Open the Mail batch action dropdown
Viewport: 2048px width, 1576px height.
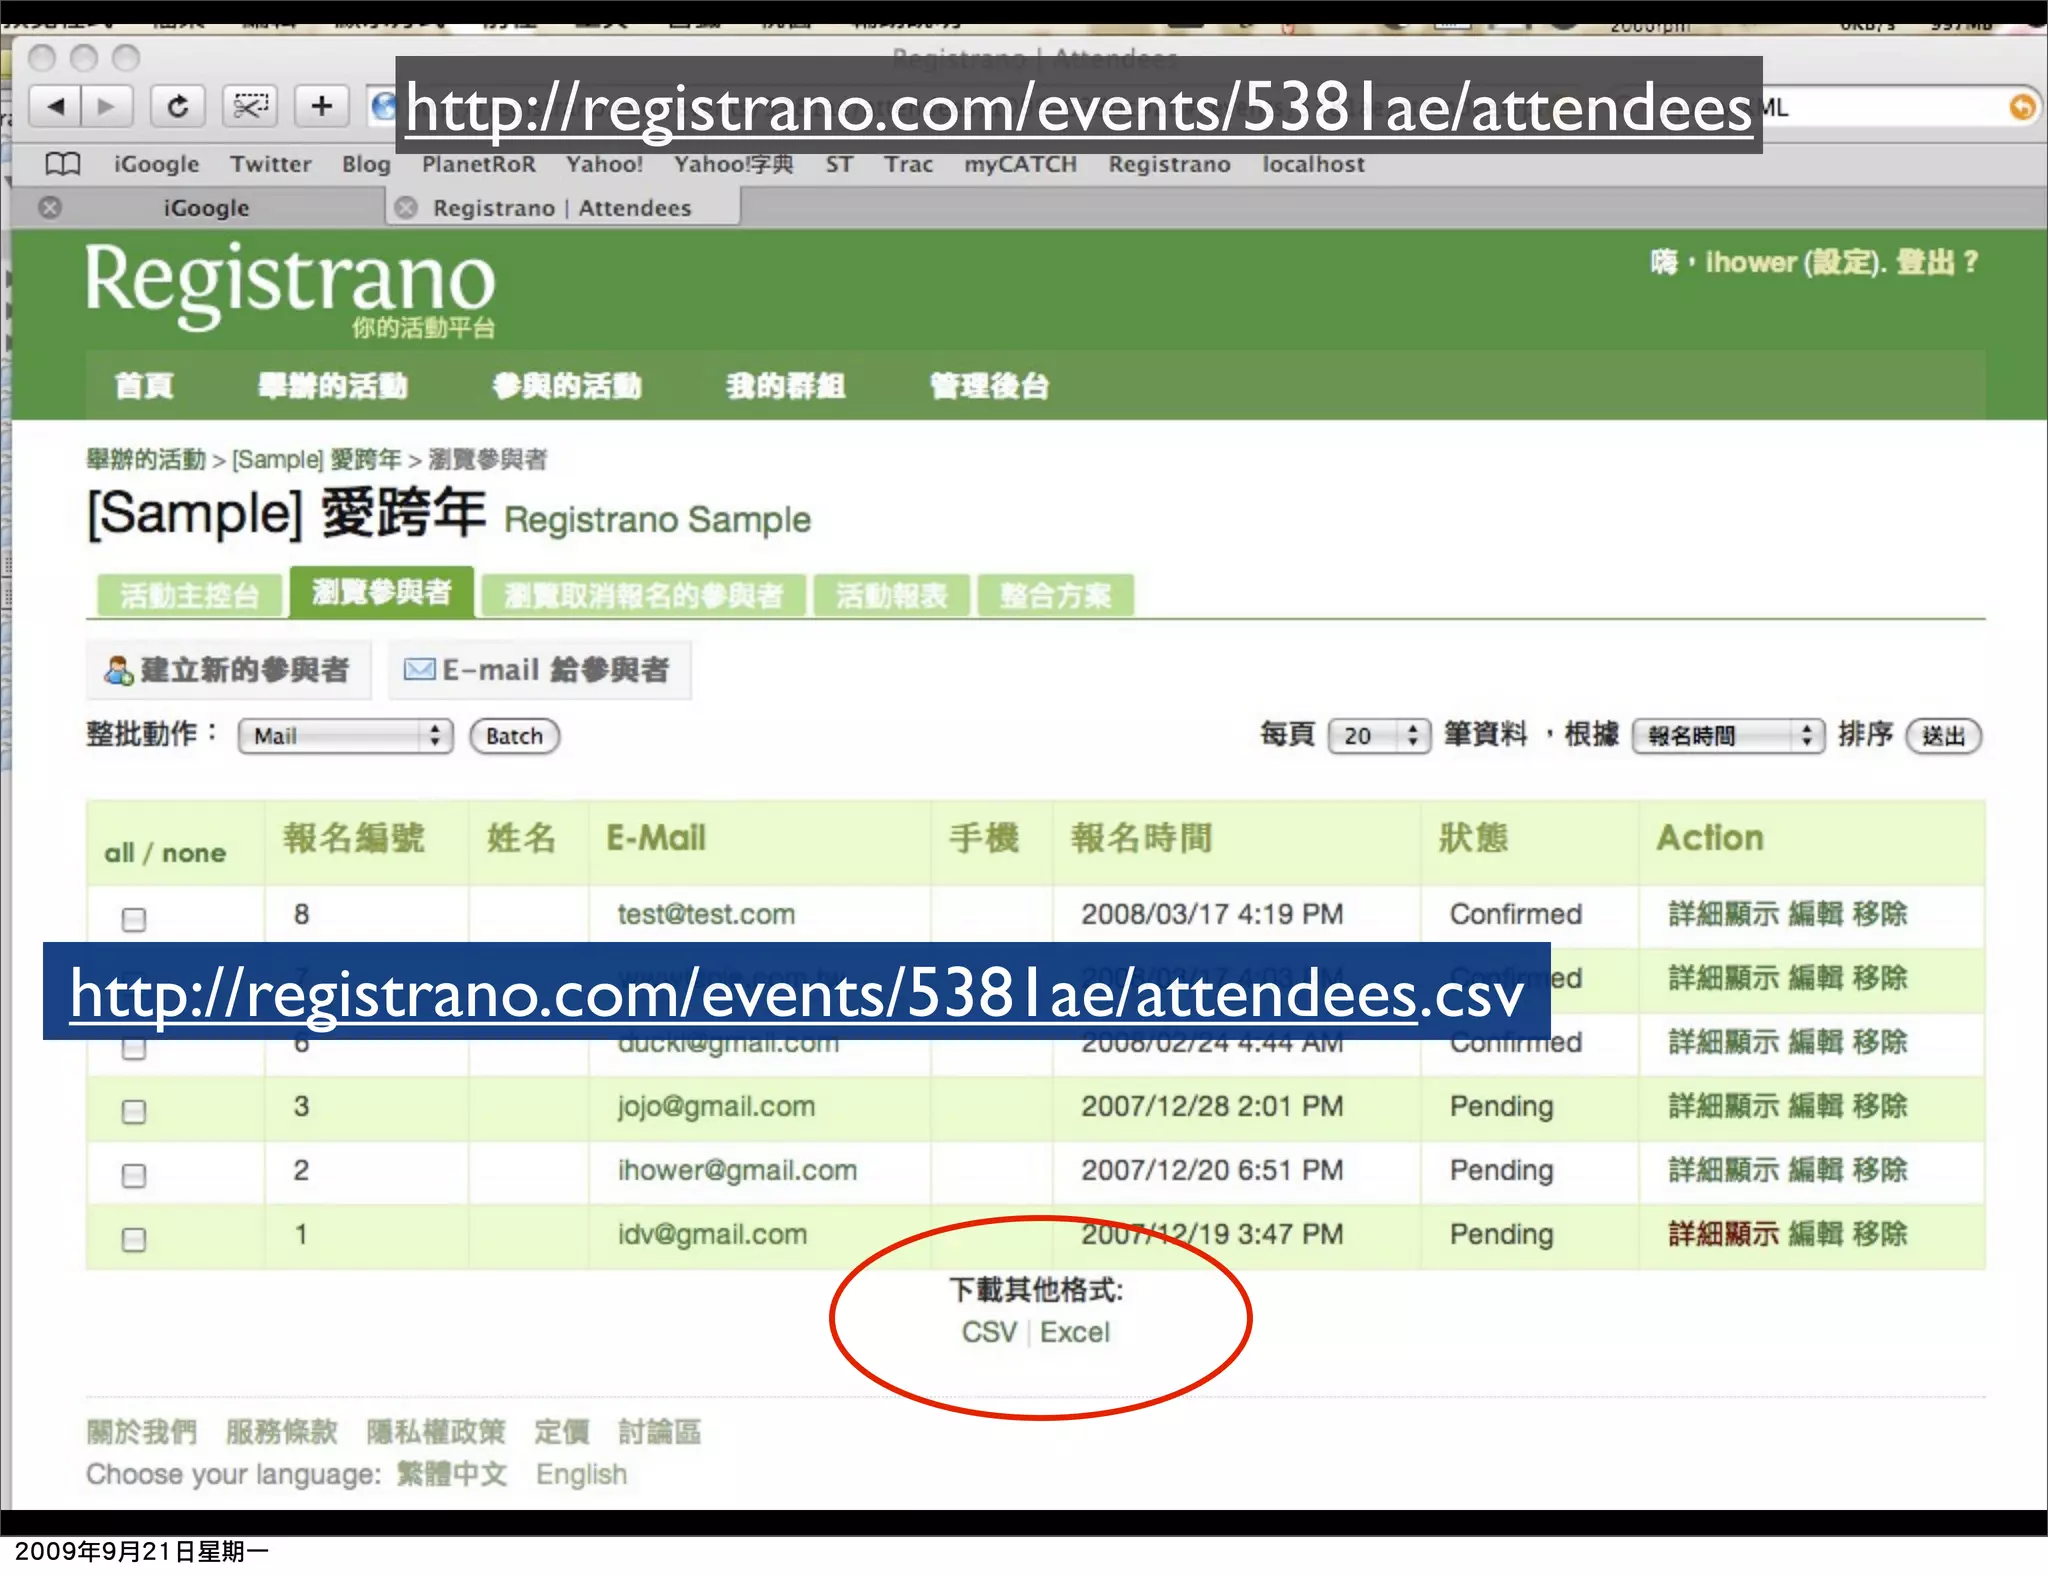coord(345,736)
